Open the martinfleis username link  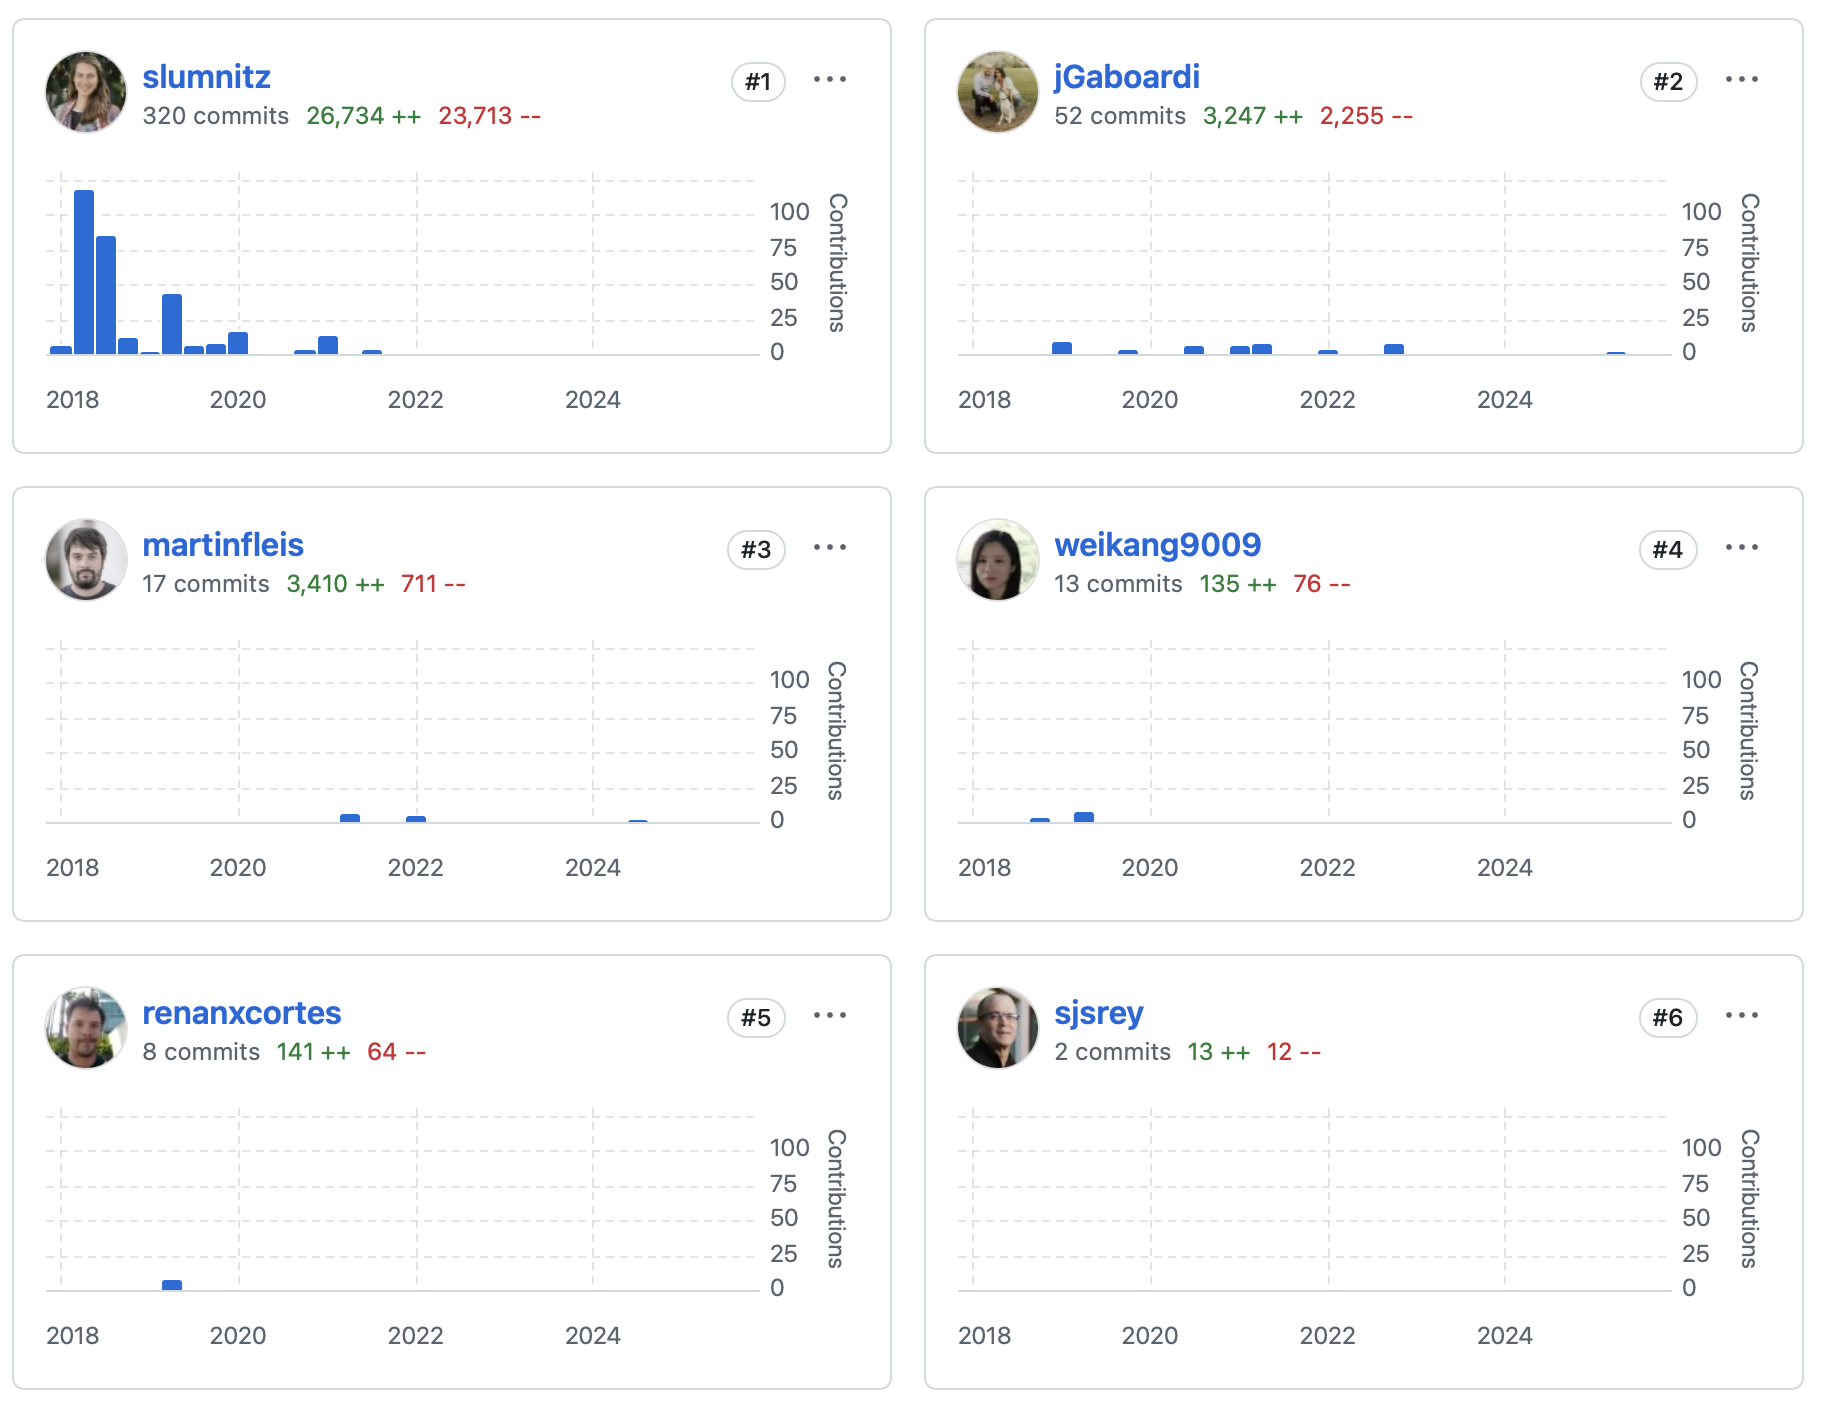tap(223, 545)
